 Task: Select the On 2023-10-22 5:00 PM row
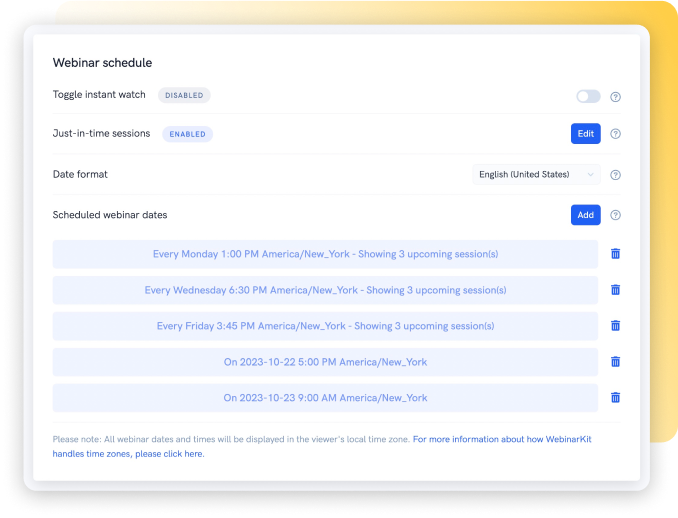point(325,362)
